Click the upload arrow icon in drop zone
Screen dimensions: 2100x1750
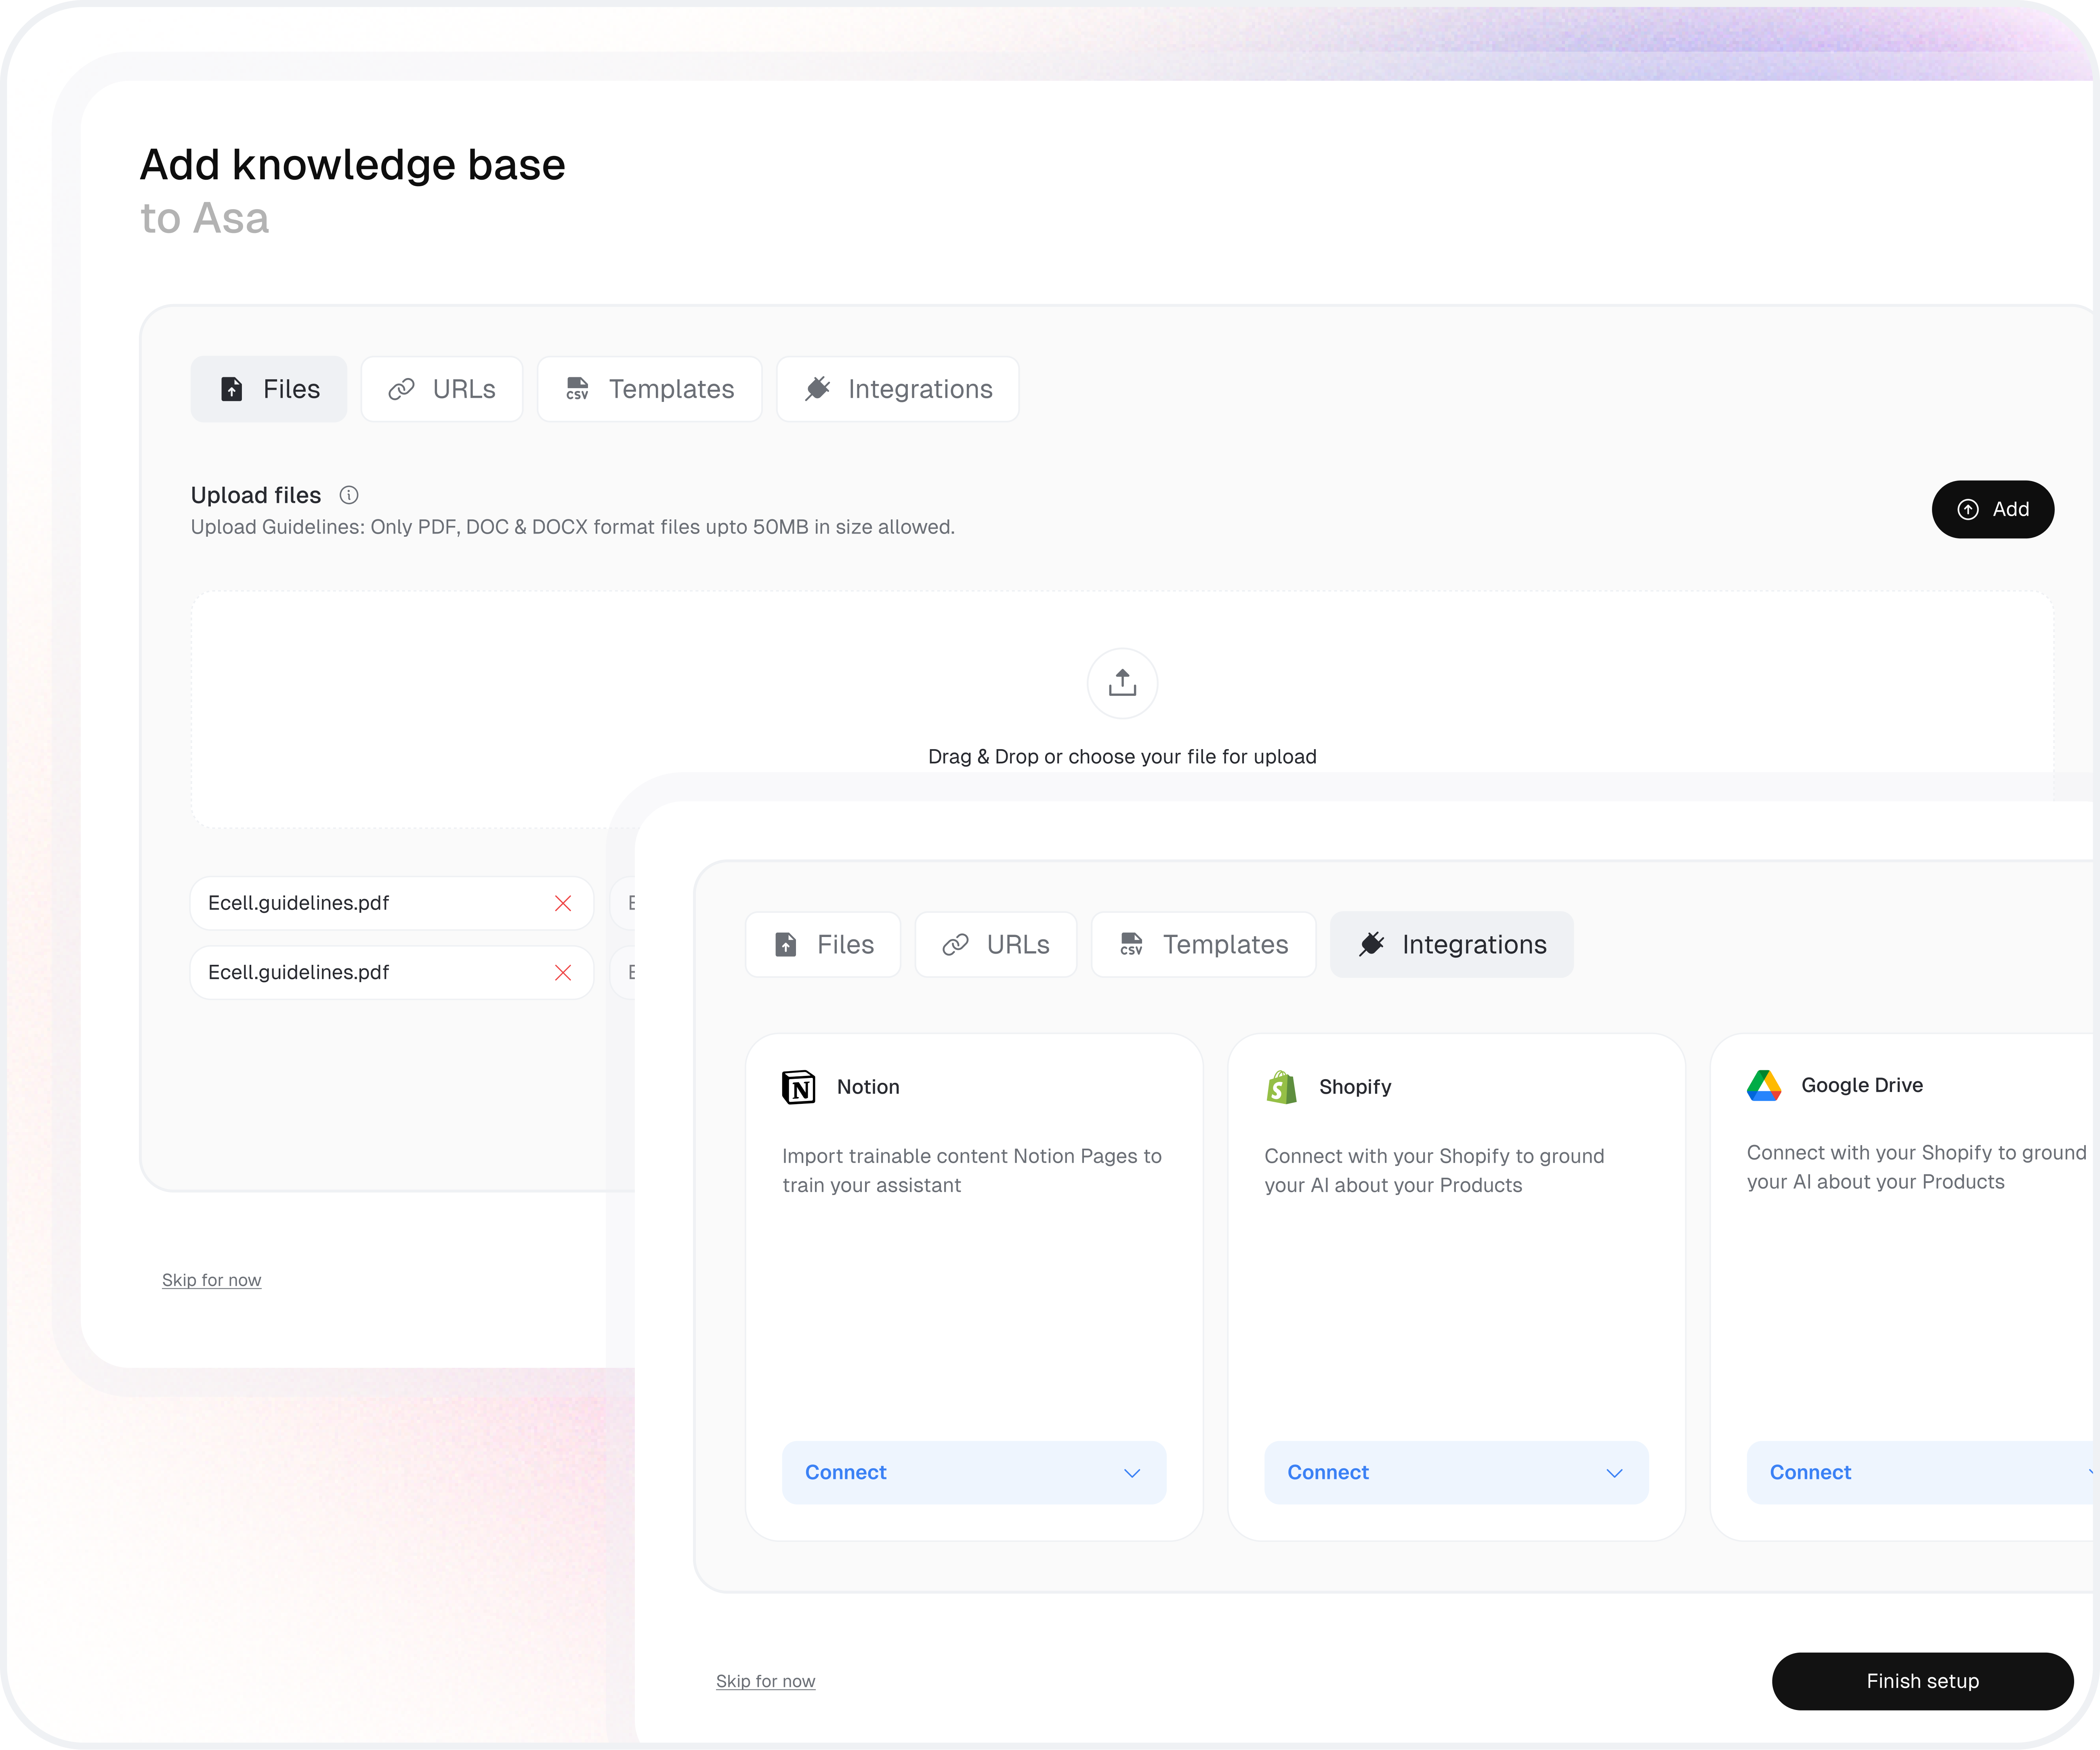(x=1122, y=683)
